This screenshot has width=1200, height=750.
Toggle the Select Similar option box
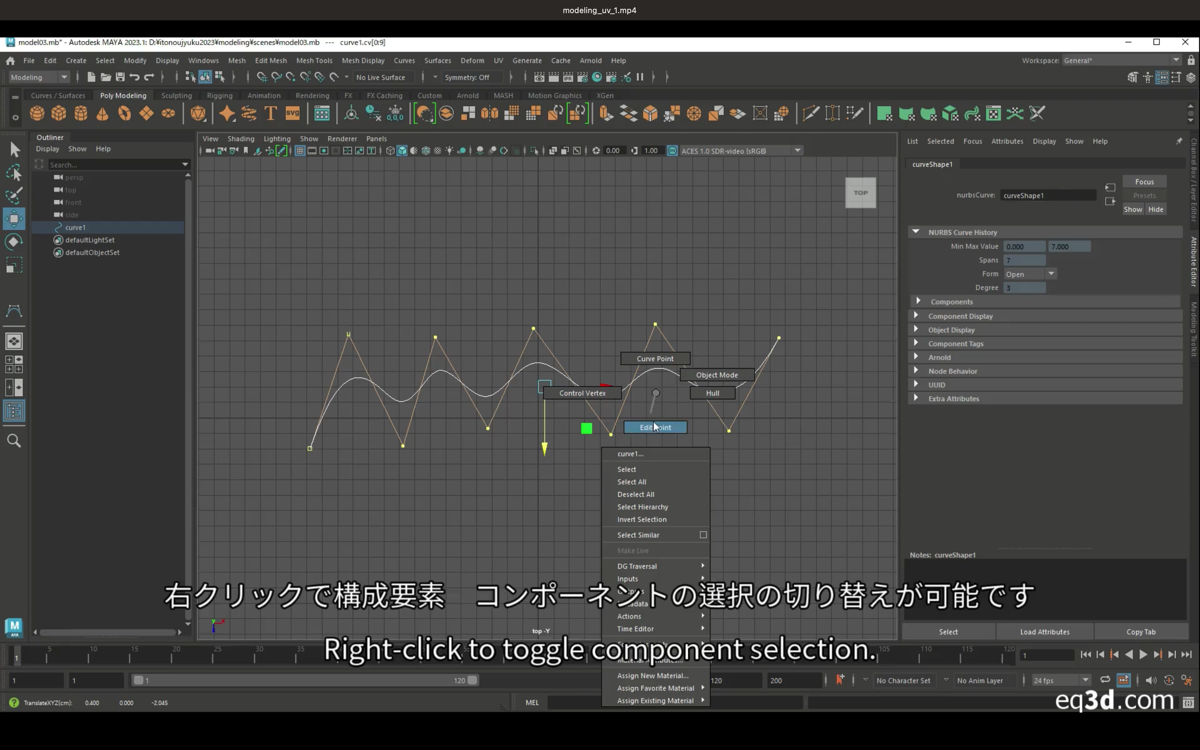point(703,535)
